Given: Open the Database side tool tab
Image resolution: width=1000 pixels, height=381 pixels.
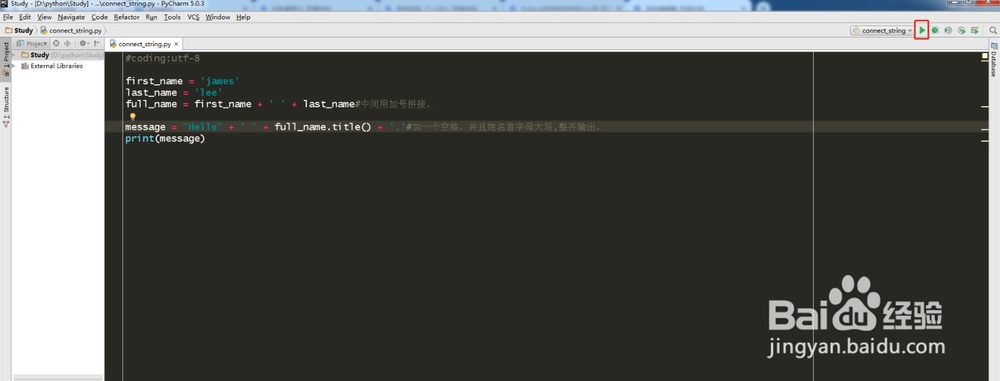Looking at the screenshot, I should 994,61.
